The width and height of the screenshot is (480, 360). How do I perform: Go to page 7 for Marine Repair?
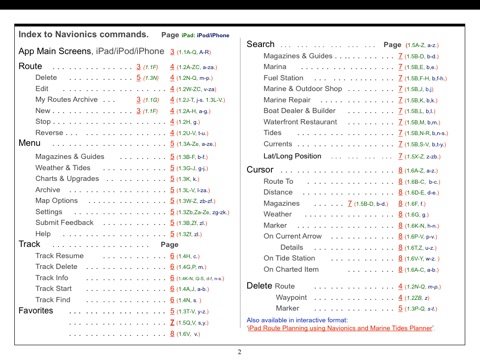400,100
